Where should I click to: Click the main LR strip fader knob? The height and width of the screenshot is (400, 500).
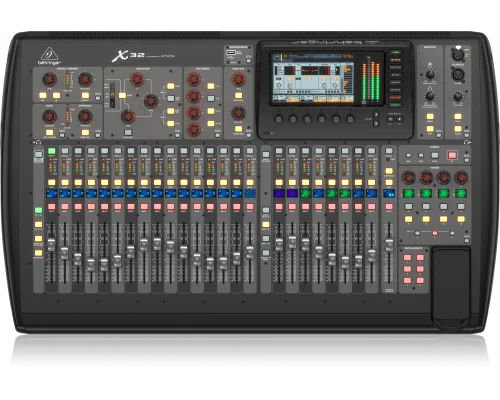click(389, 246)
